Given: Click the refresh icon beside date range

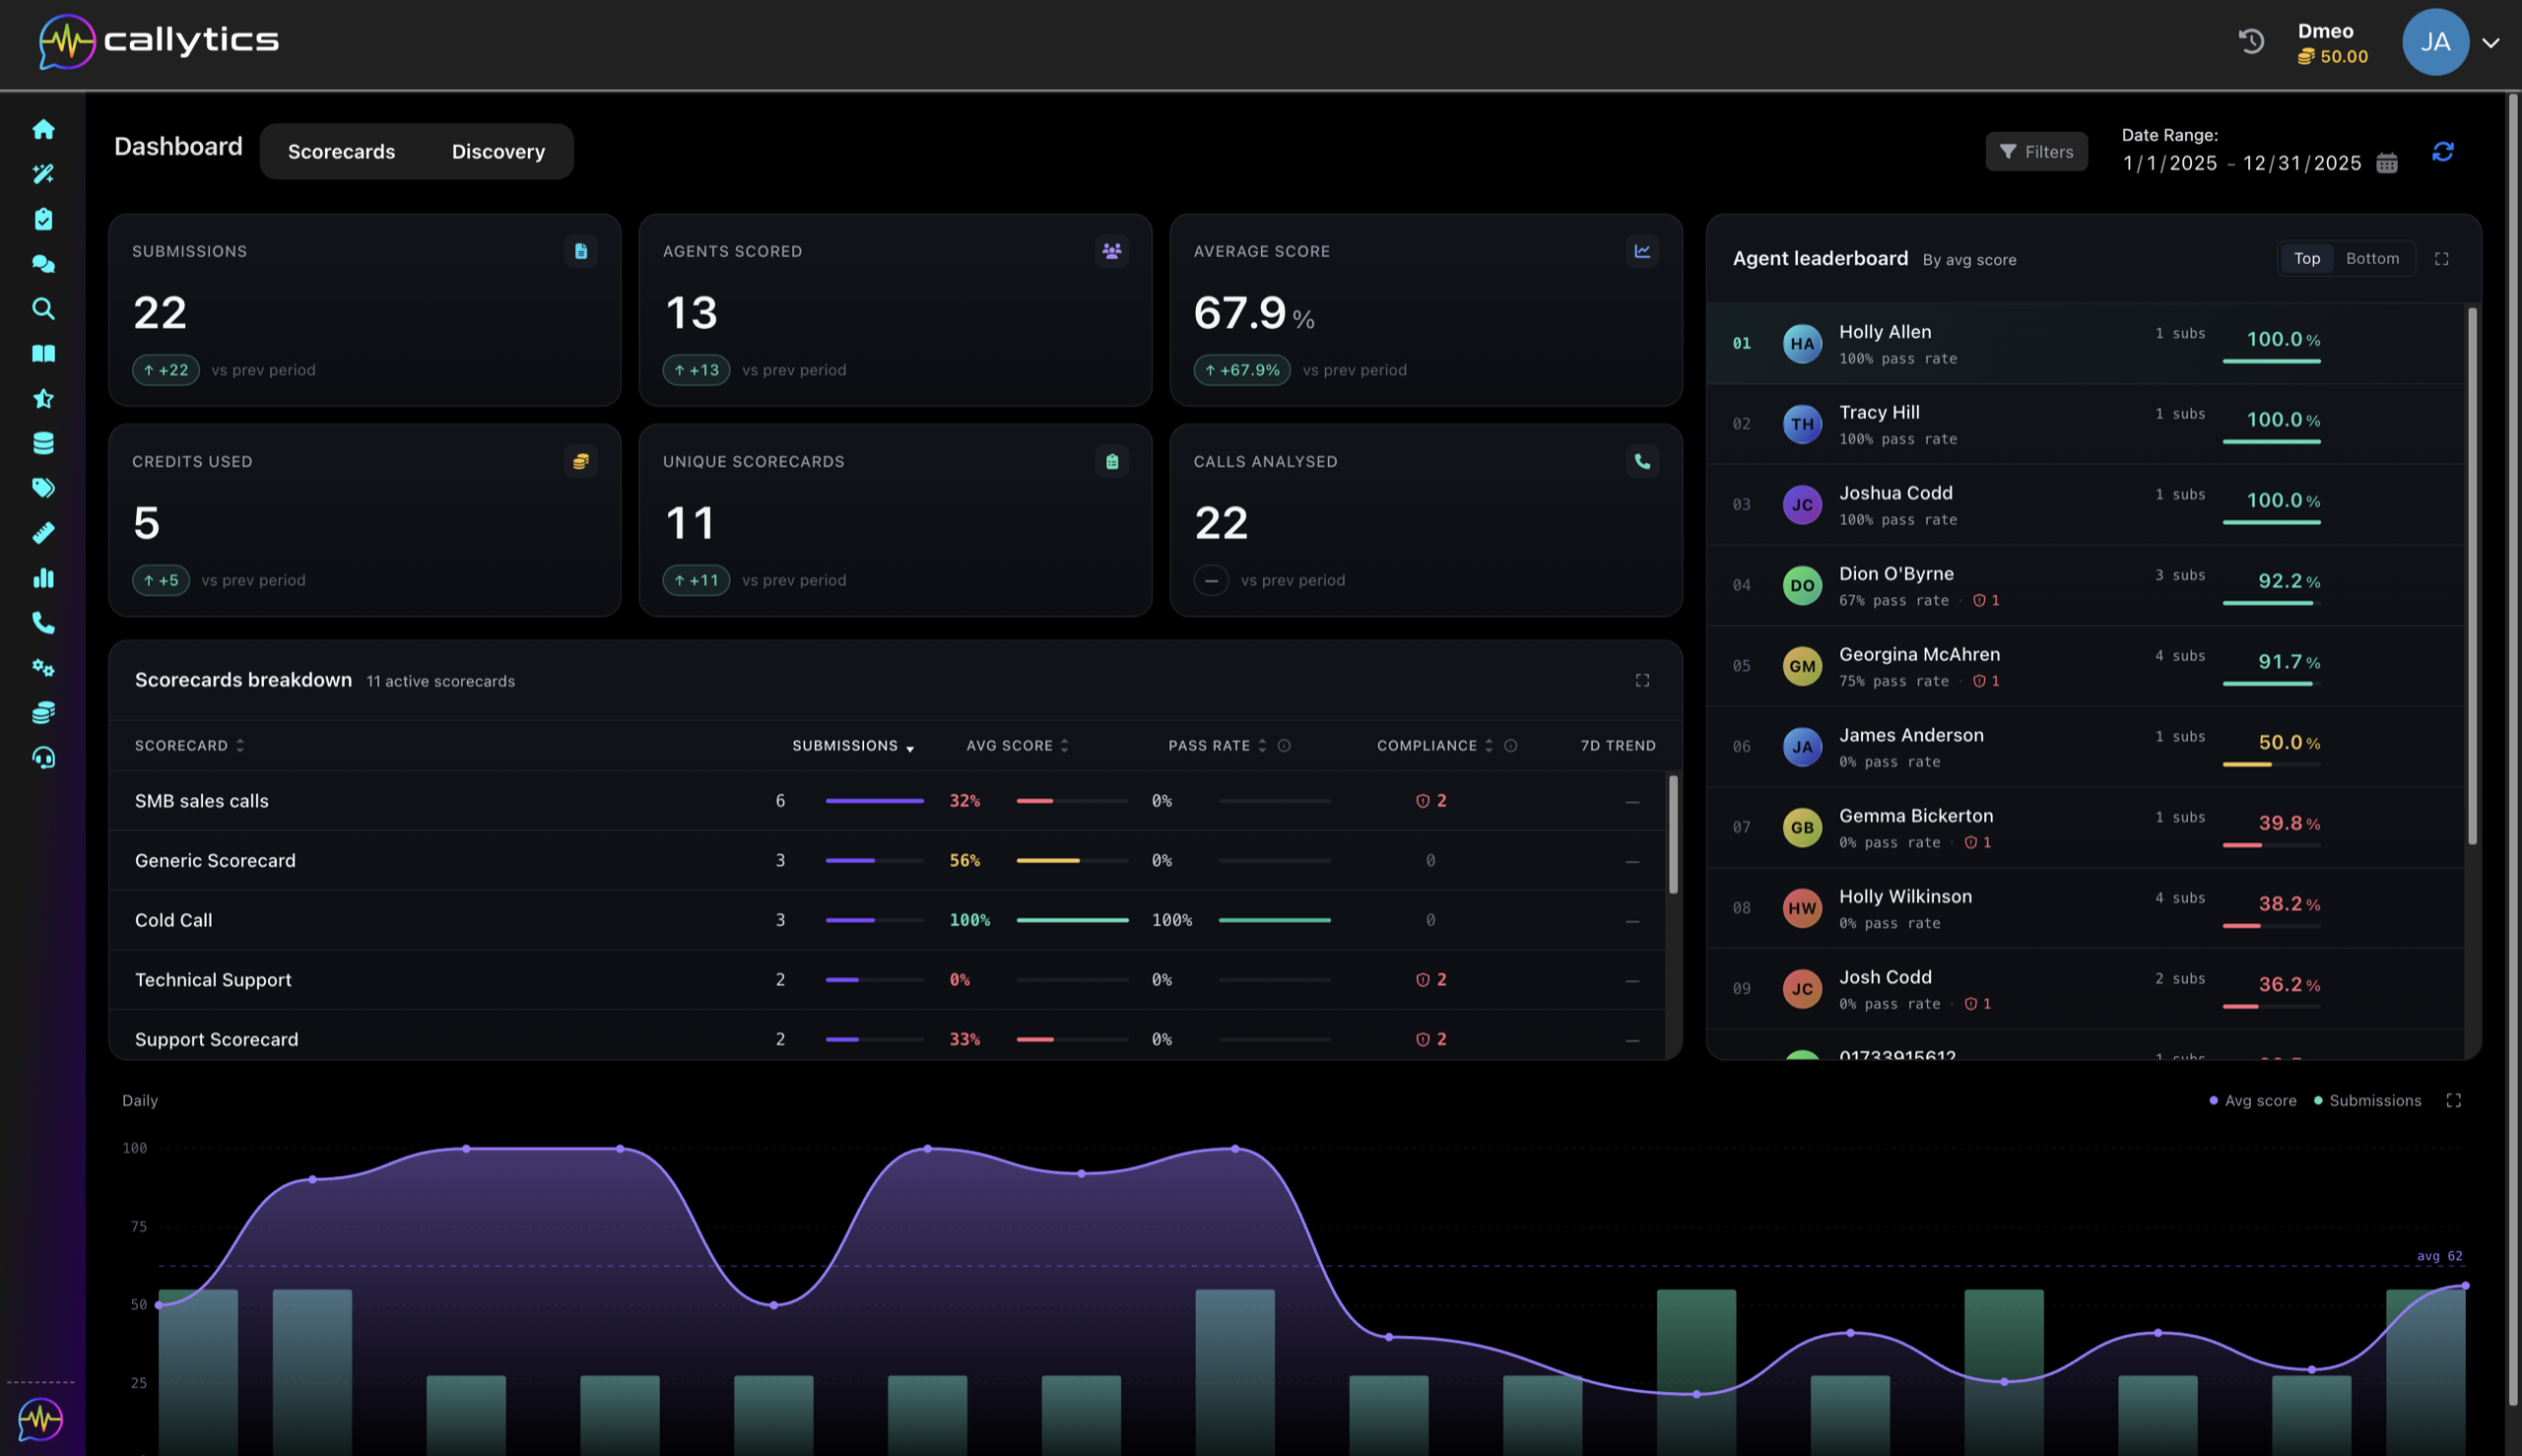Looking at the screenshot, I should [x=2443, y=152].
